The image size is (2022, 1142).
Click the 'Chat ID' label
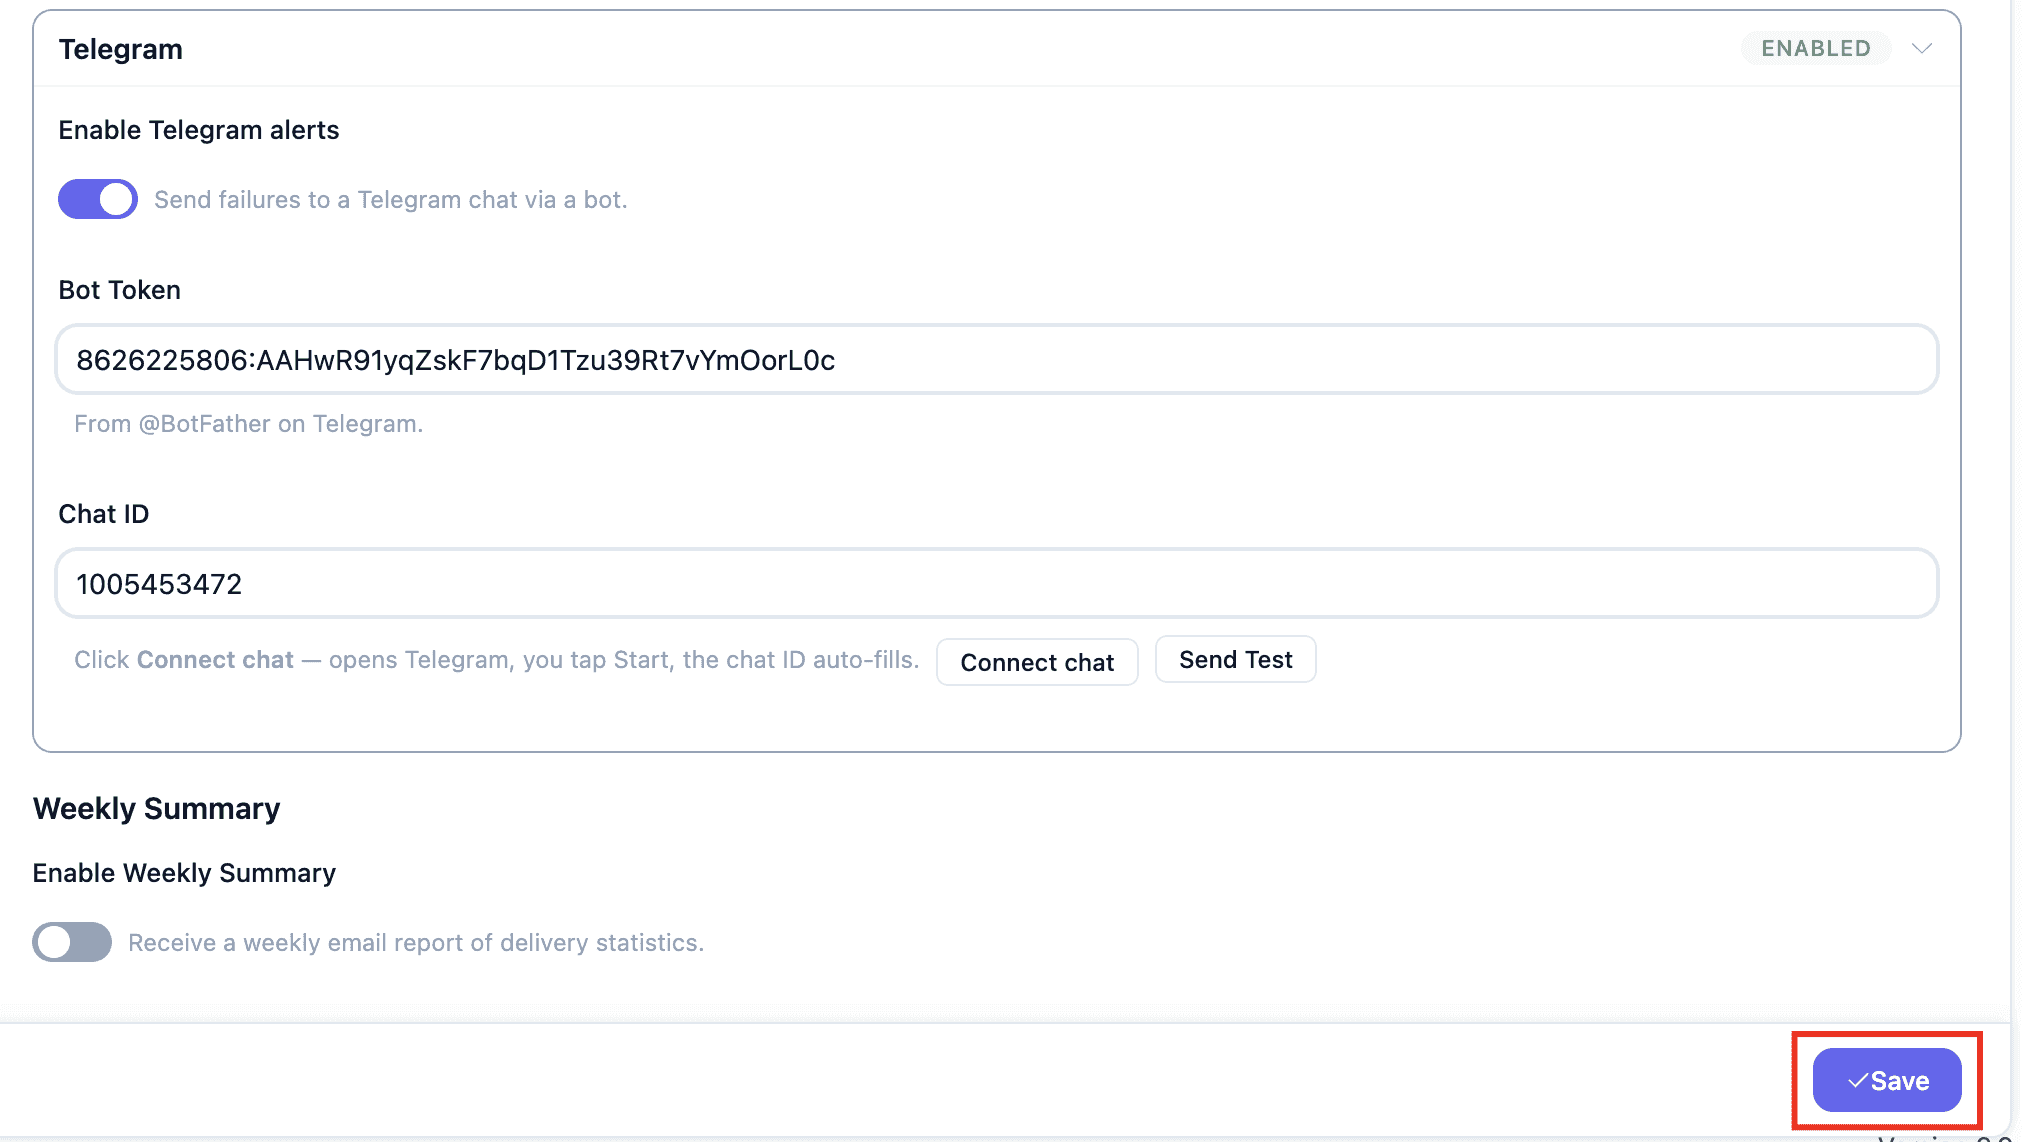pyautogui.click(x=104, y=514)
